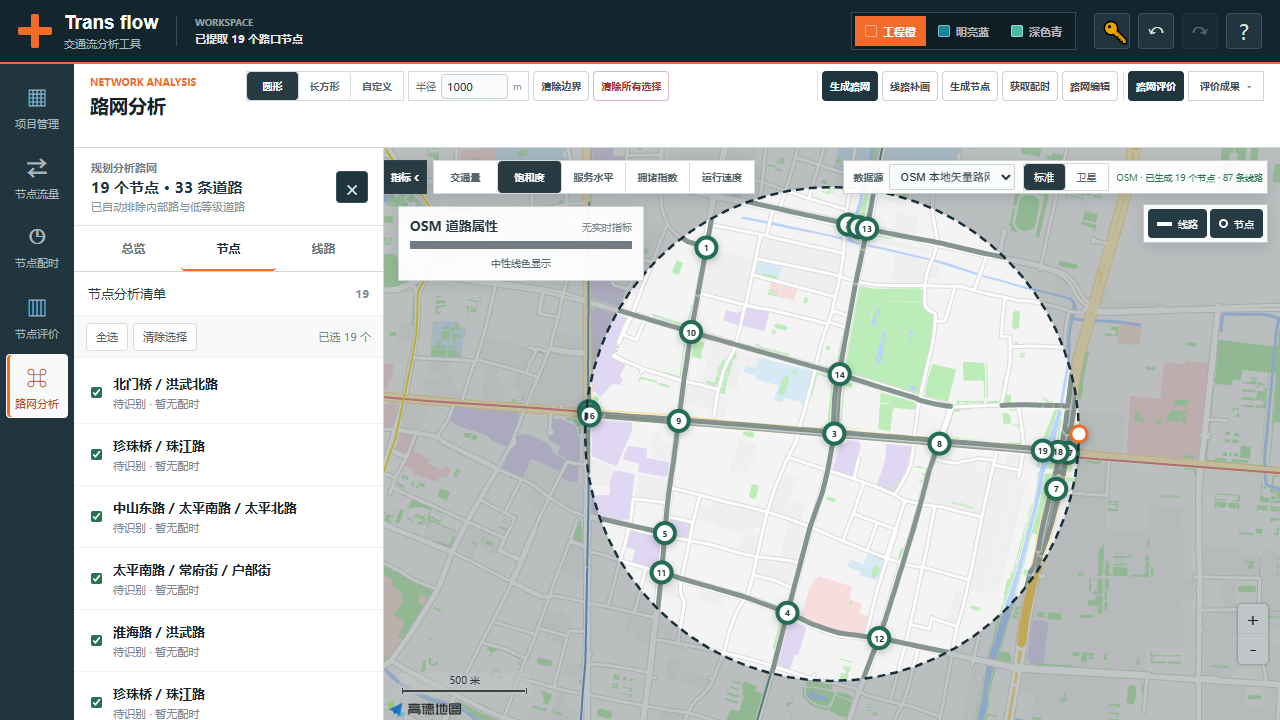Uncheck 中山东路 / 太平南路 / 太平北路 checkbox
Image resolution: width=1280 pixels, height=720 pixels.
tap(97, 516)
